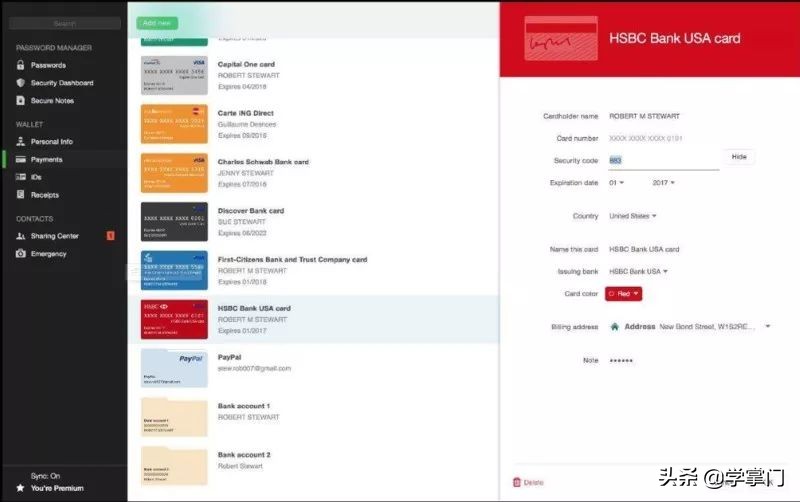800x502 pixels.
Task: Click the 'Carte ING Direct' title
Action: (245, 113)
